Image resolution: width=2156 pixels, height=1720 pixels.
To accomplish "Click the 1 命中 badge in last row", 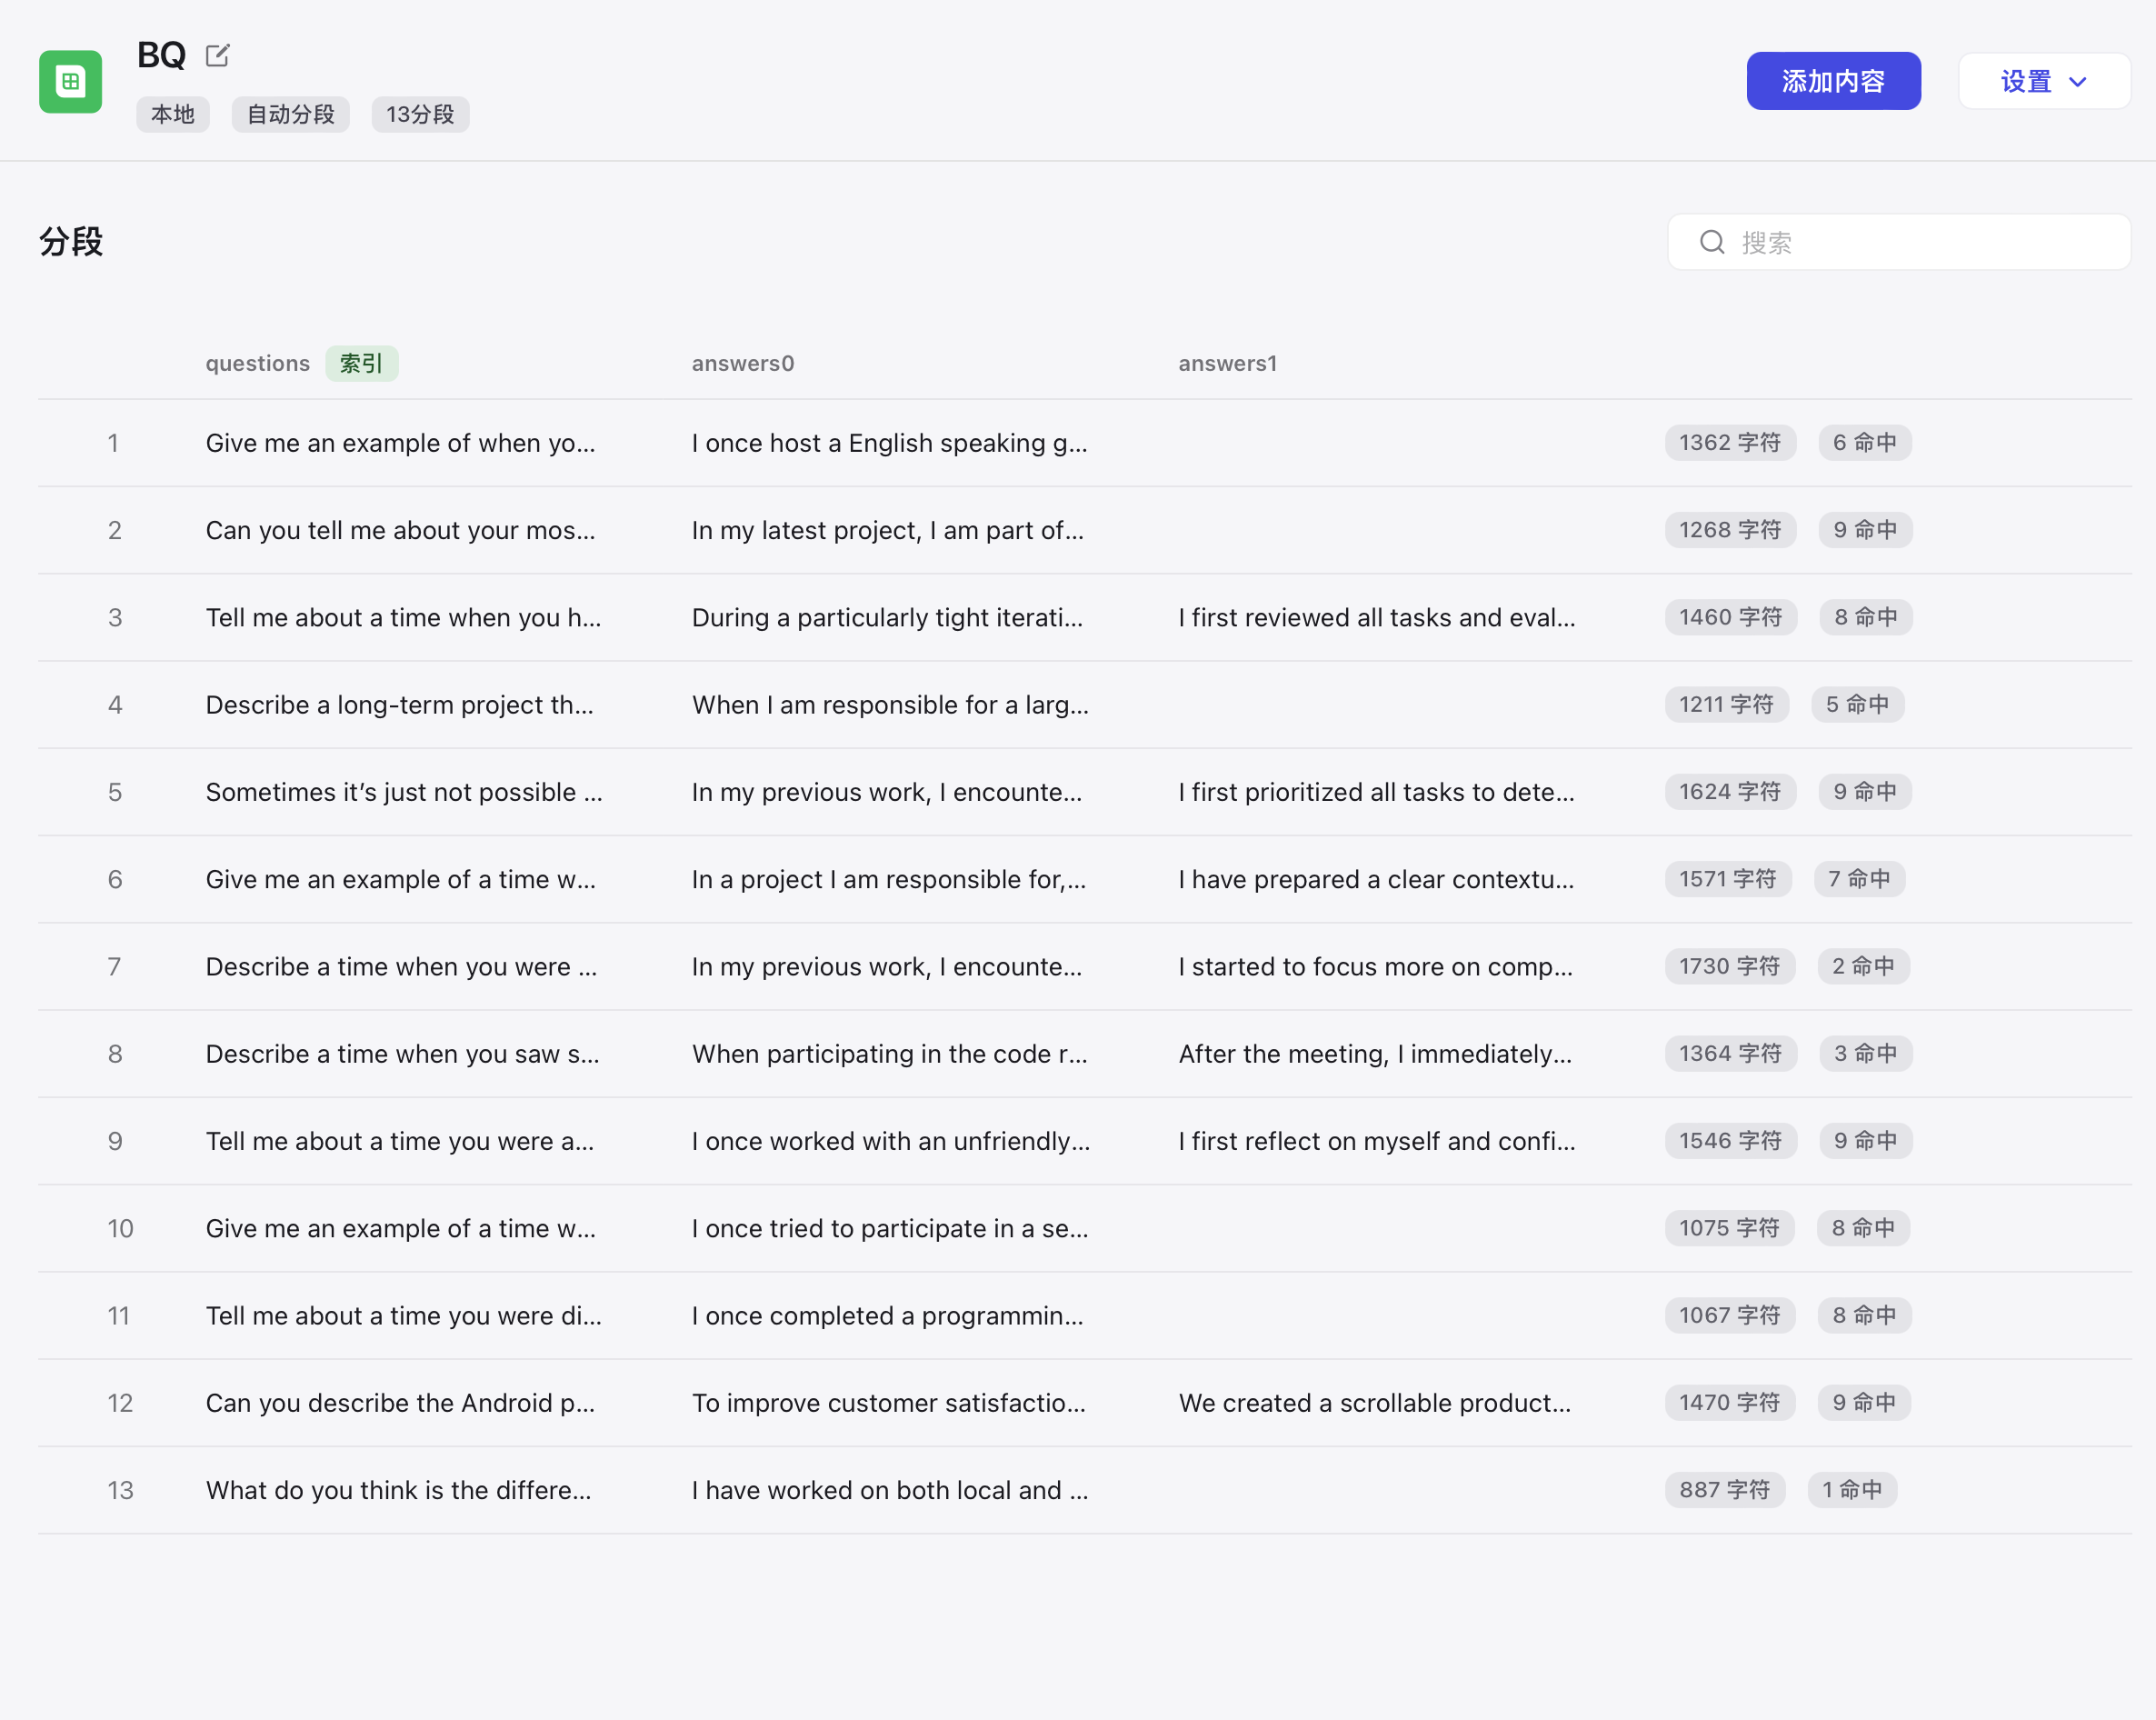I will 1851,1490.
